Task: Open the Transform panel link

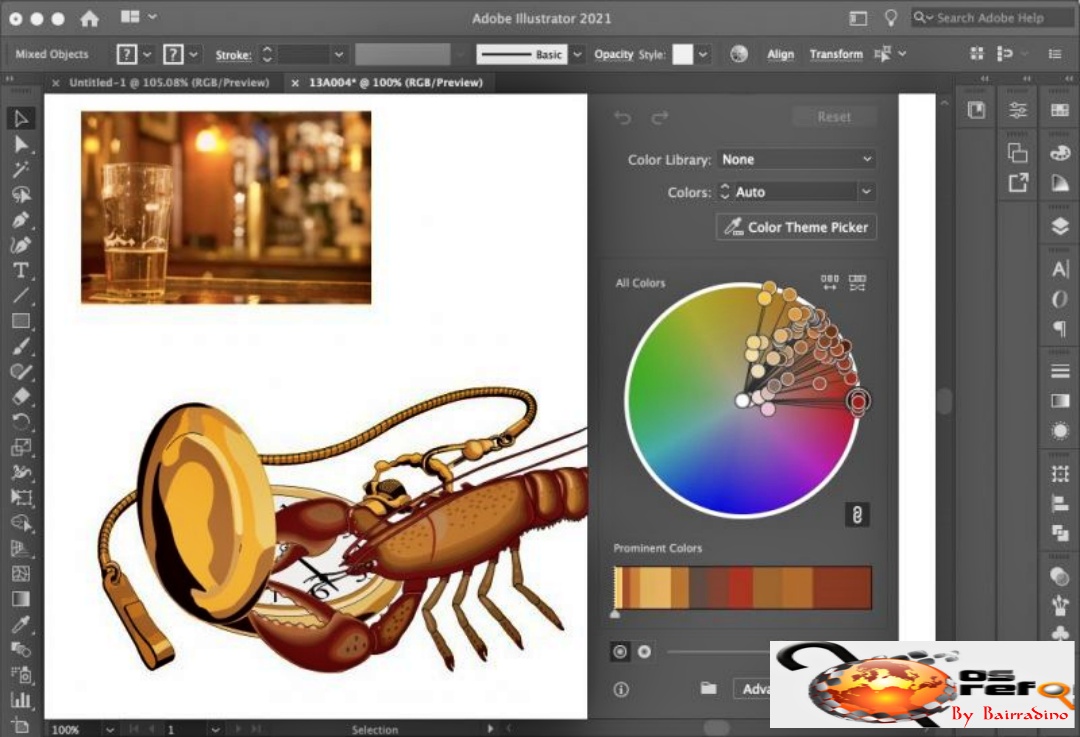Action: coord(836,54)
